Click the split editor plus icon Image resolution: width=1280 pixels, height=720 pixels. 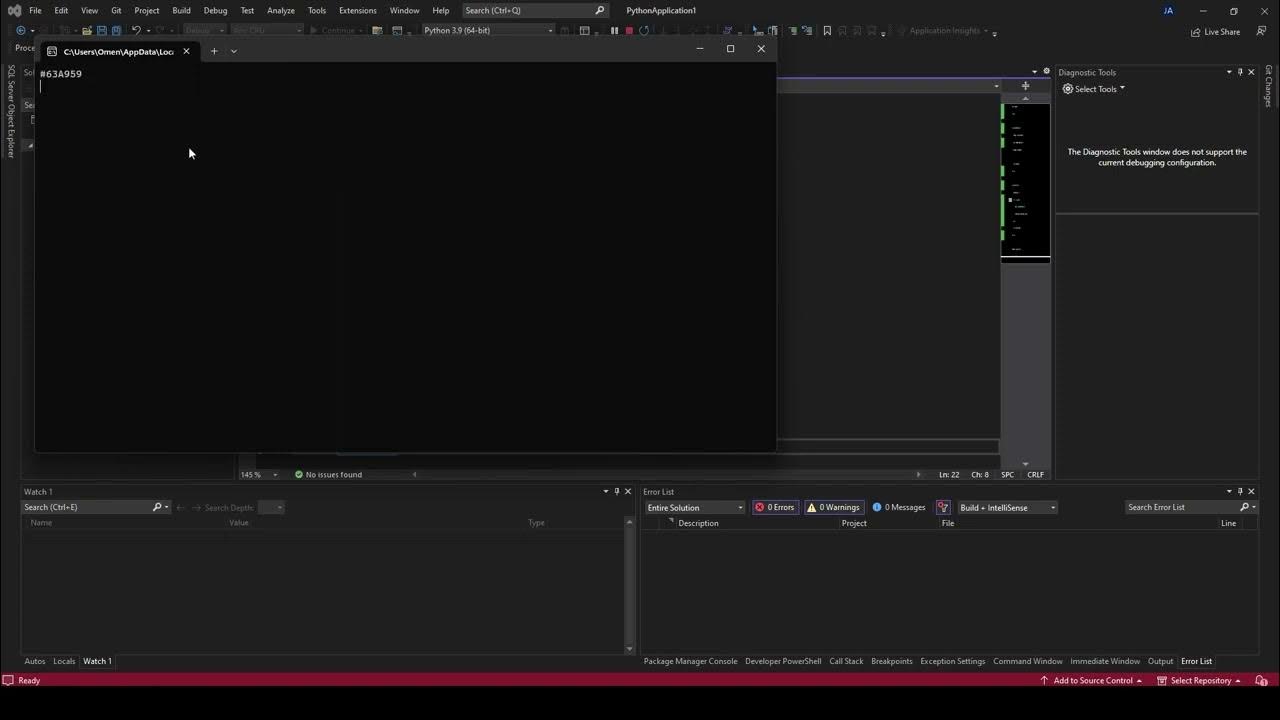pos(1025,85)
